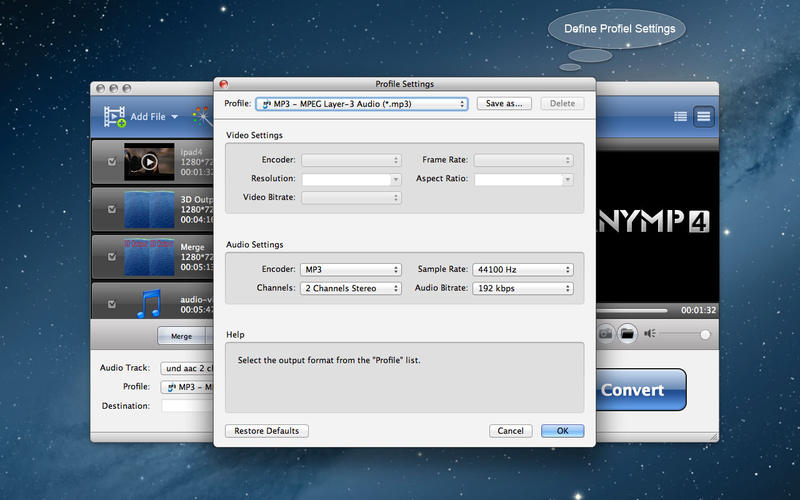Screen dimensions: 800x500
Task: Open the snapshot folder icon
Action: [627, 334]
